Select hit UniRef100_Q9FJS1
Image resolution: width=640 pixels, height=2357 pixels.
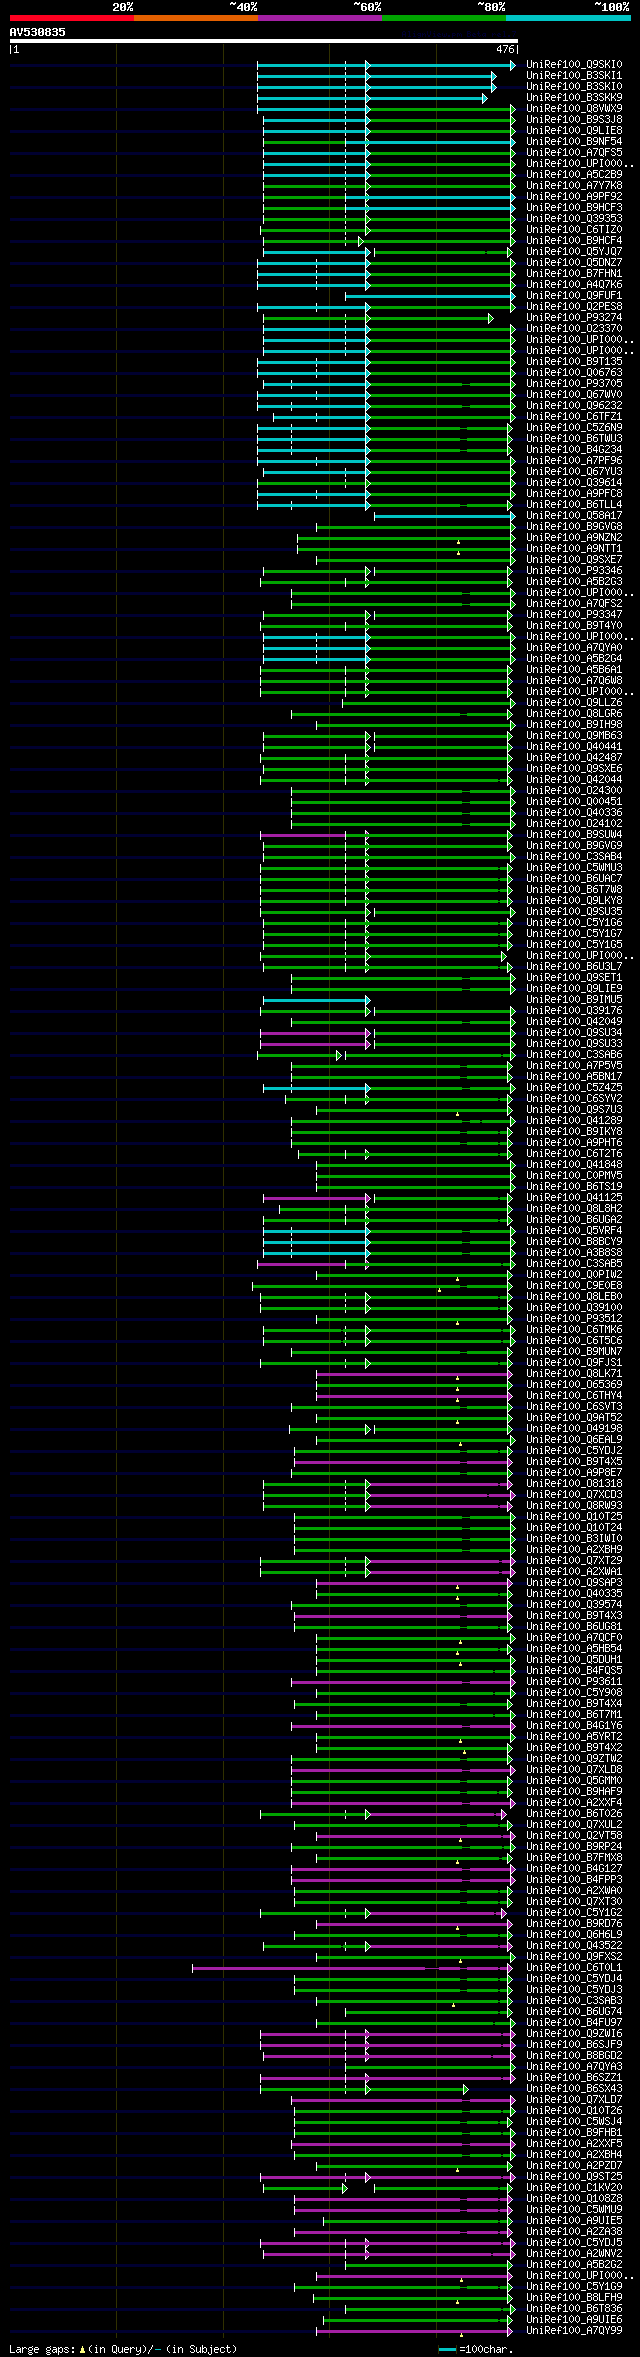(x=574, y=1363)
